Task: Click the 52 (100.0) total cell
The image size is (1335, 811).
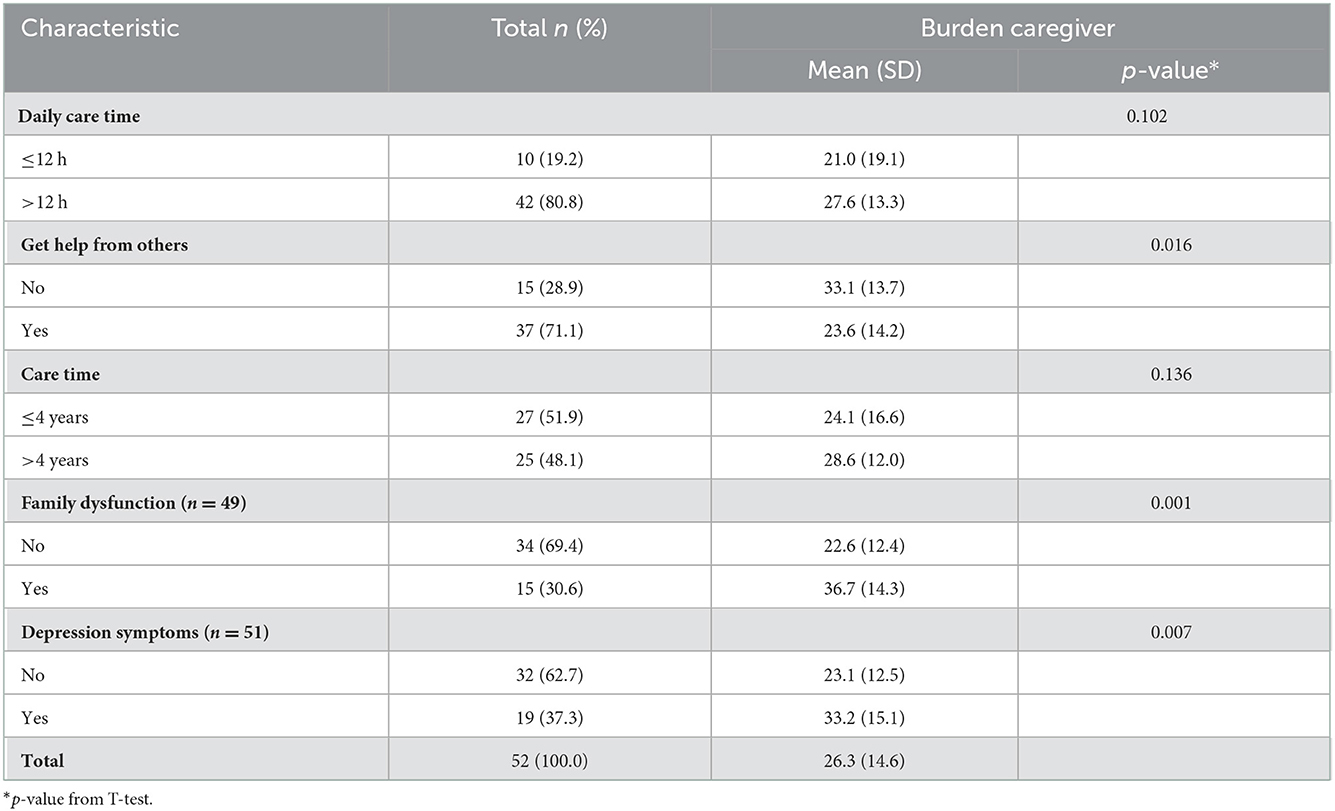Action: [549, 761]
